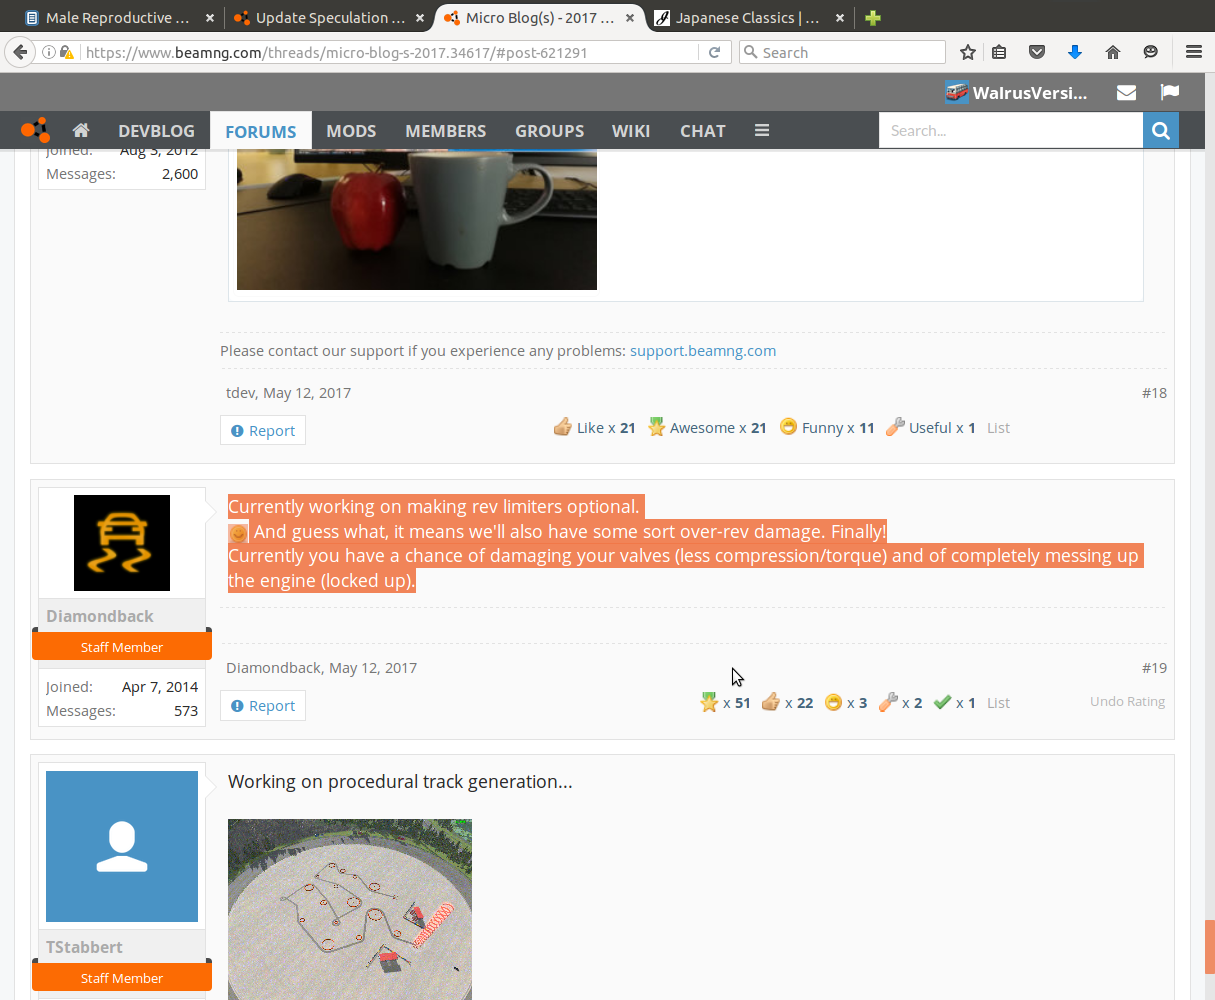The height and width of the screenshot is (1000, 1215).
Task: Go to forum home house icon
Action: 81,130
